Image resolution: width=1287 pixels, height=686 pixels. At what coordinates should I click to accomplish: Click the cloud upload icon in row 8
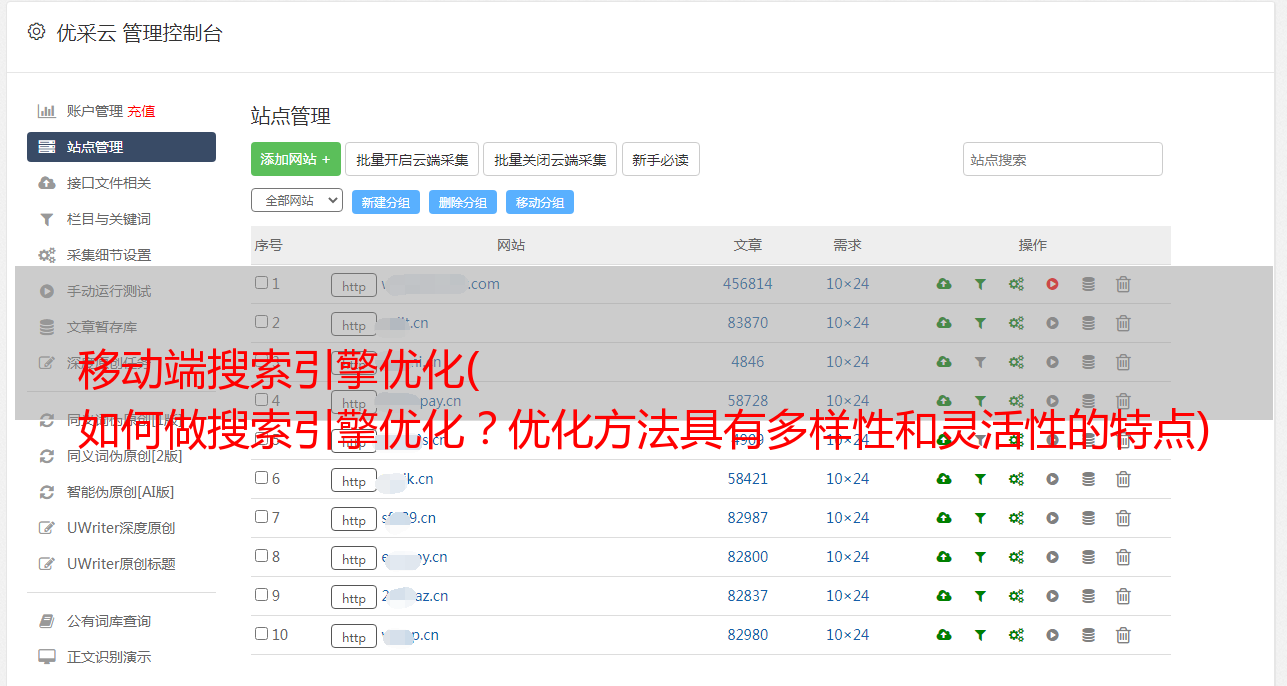click(944, 557)
